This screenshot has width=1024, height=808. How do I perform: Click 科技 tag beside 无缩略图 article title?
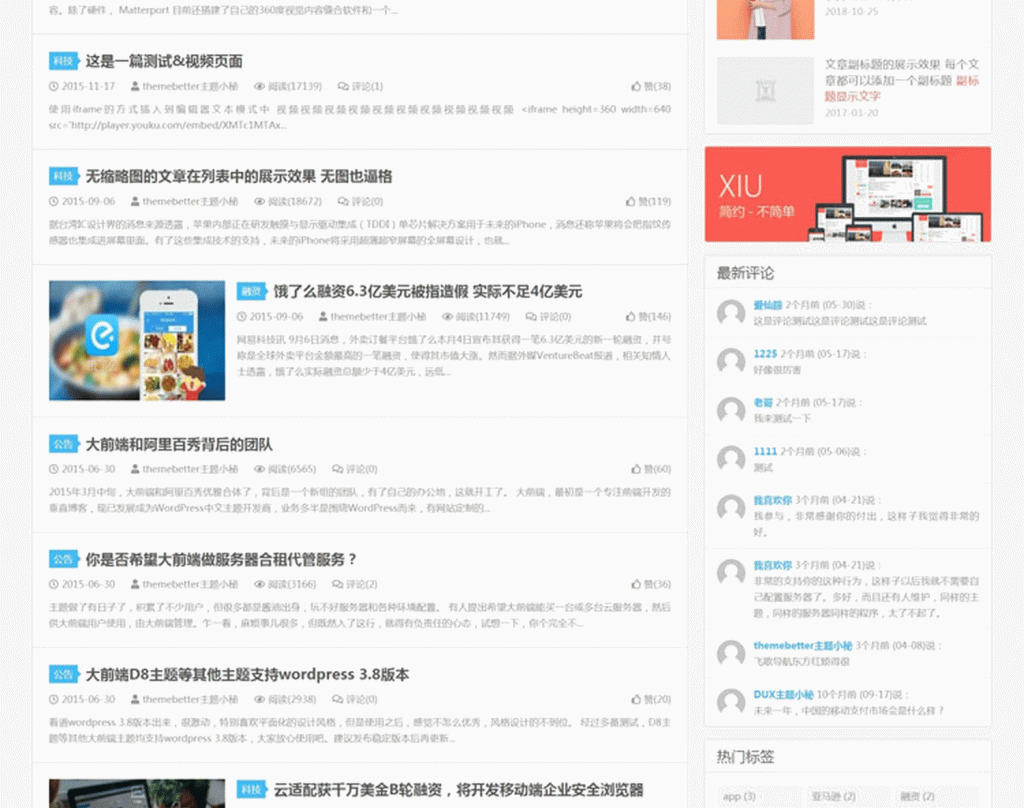coord(63,176)
